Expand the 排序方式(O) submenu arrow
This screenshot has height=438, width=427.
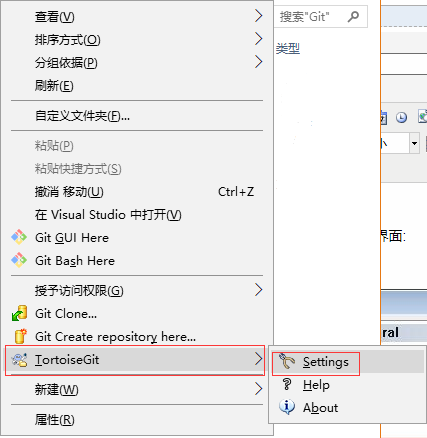pyautogui.click(x=259, y=39)
